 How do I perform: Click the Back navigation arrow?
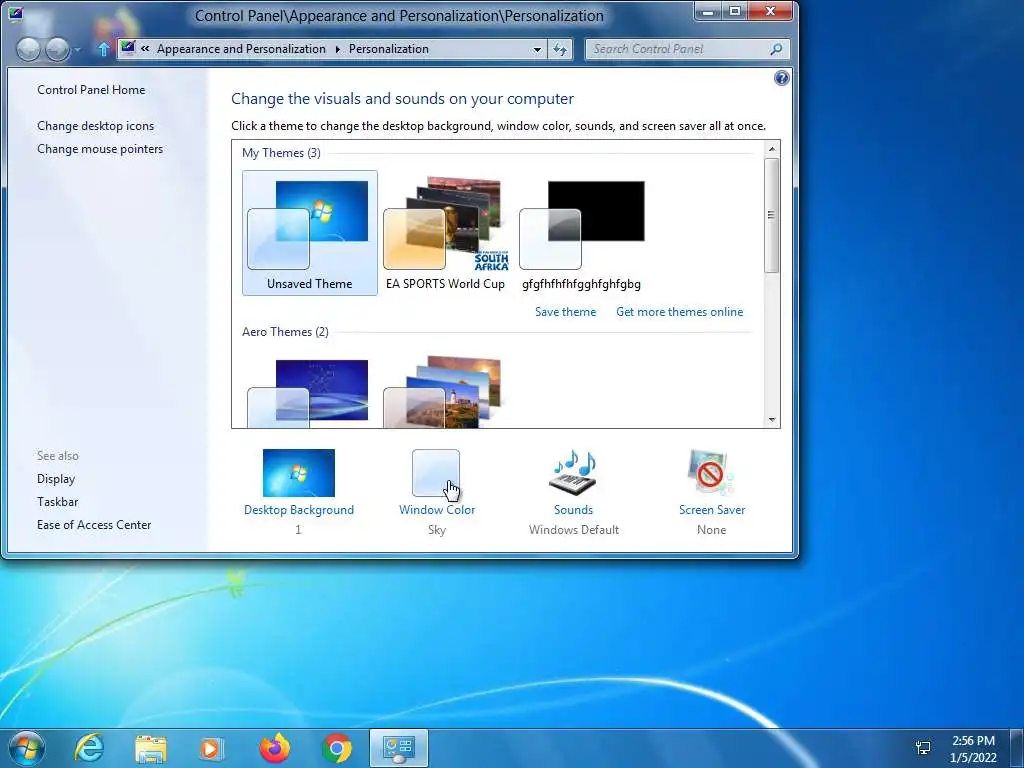28,49
